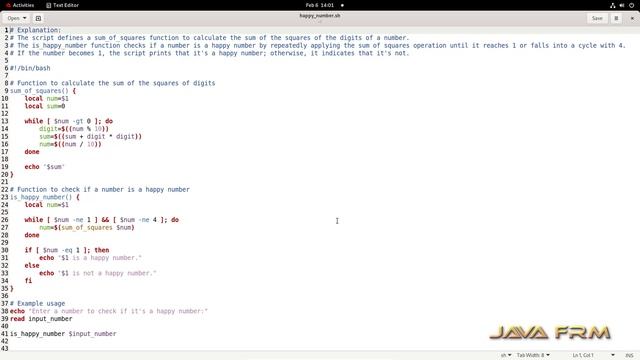
Task: Create a new document tab icon
Action: point(38,18)
